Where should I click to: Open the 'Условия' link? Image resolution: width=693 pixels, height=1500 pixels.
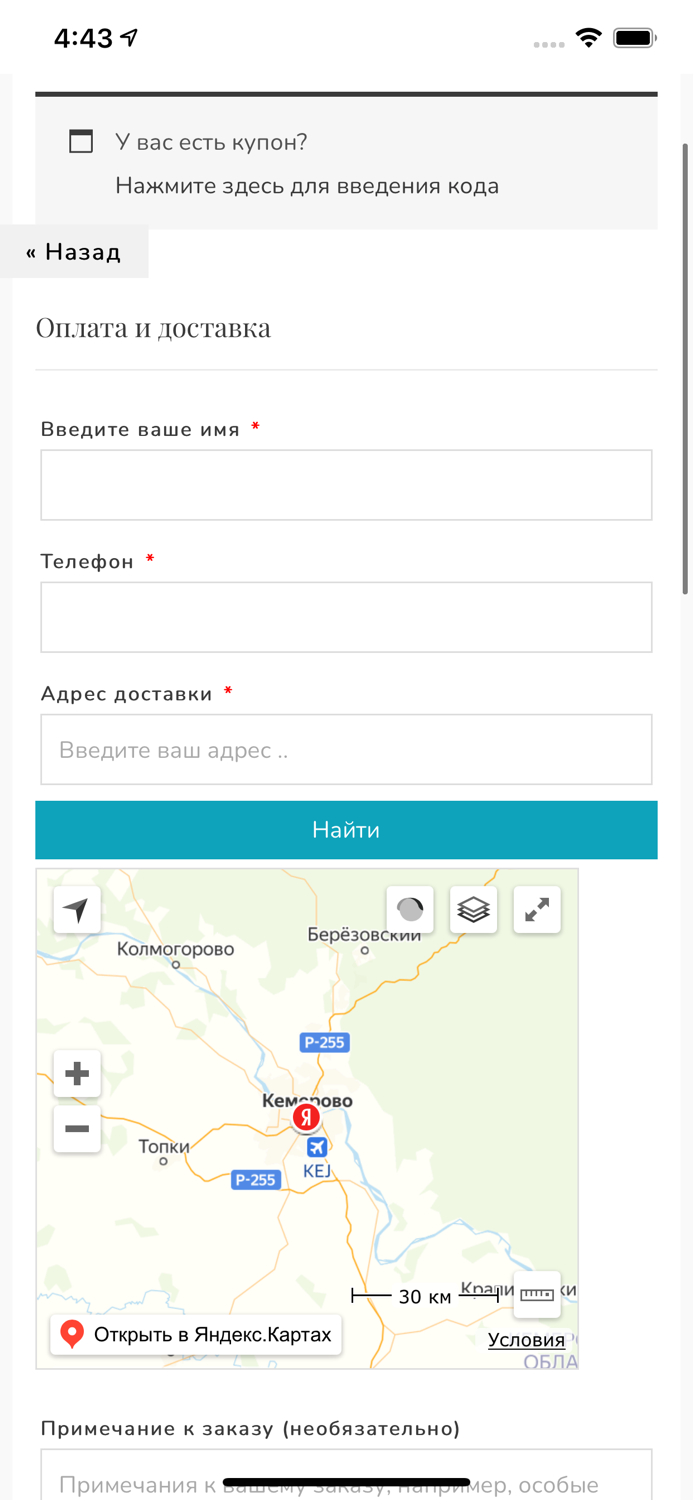tap(527, 1339)
